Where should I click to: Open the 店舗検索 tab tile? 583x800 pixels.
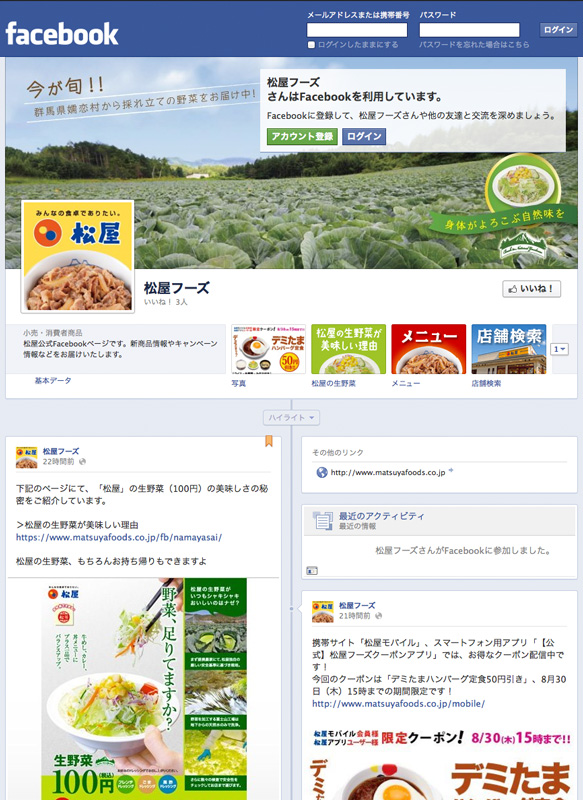click(509, 349)
